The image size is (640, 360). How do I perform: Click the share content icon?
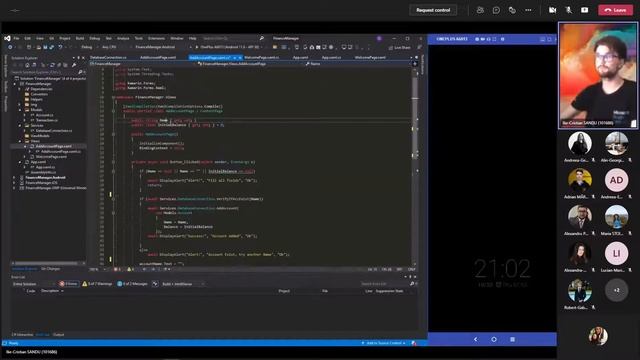coord(584,10)
